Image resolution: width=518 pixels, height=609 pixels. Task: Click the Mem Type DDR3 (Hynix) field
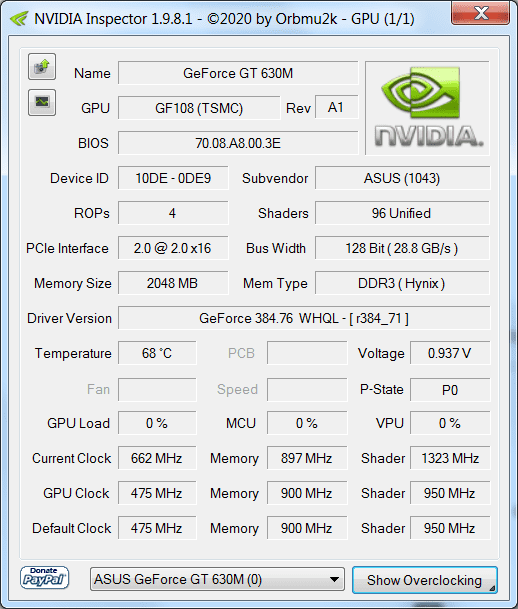click(x=402, y=283)
